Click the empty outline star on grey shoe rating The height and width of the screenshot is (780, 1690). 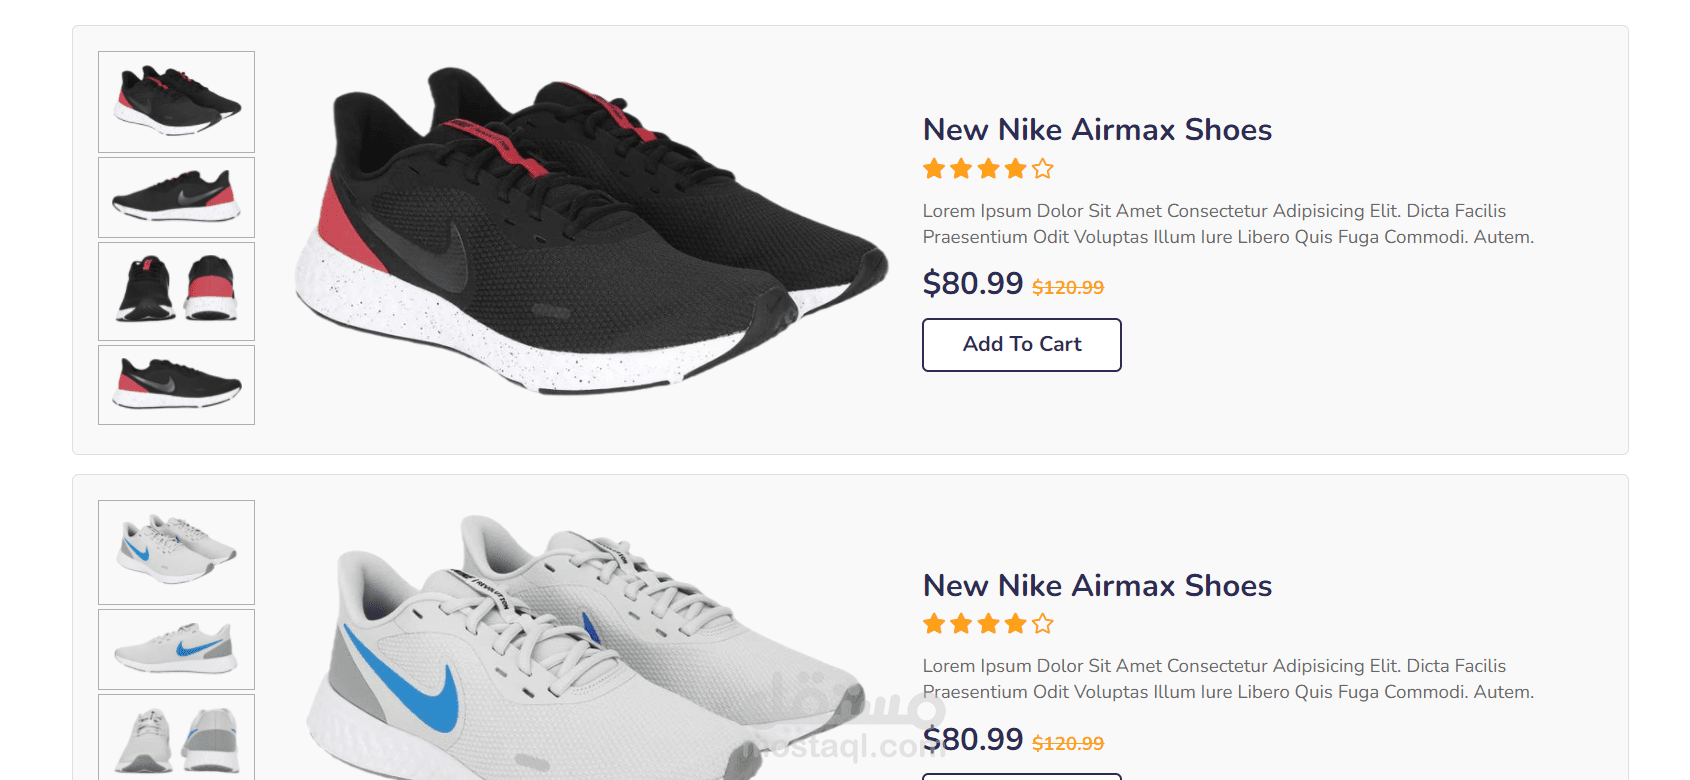click(1043, 624)
